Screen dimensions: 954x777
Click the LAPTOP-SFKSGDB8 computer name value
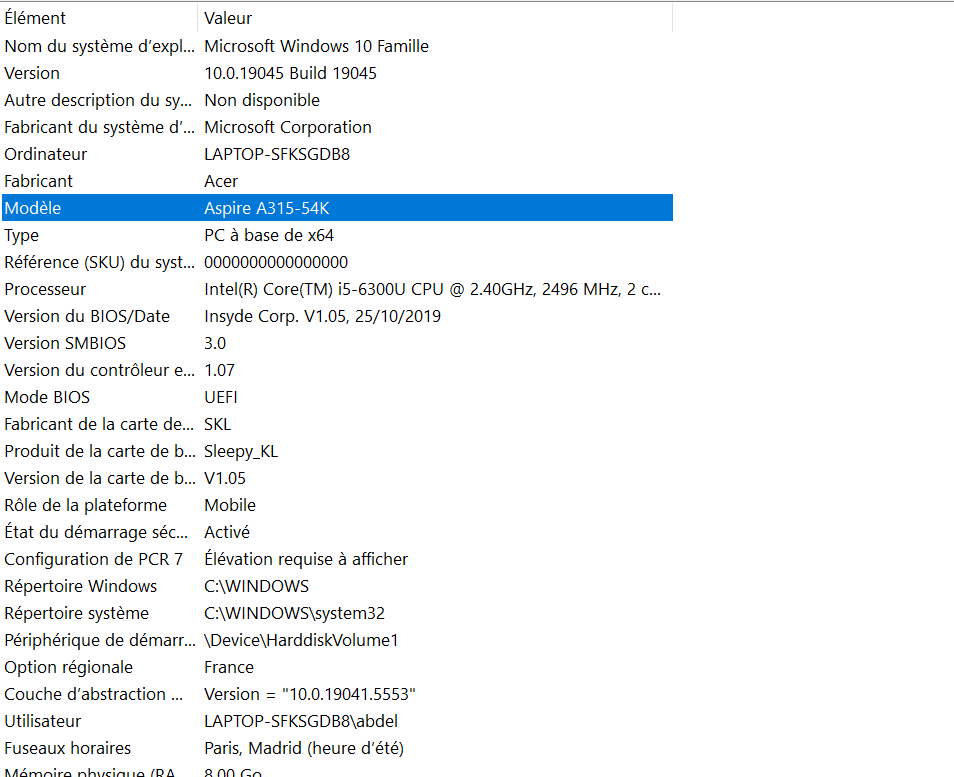(277, 154)
